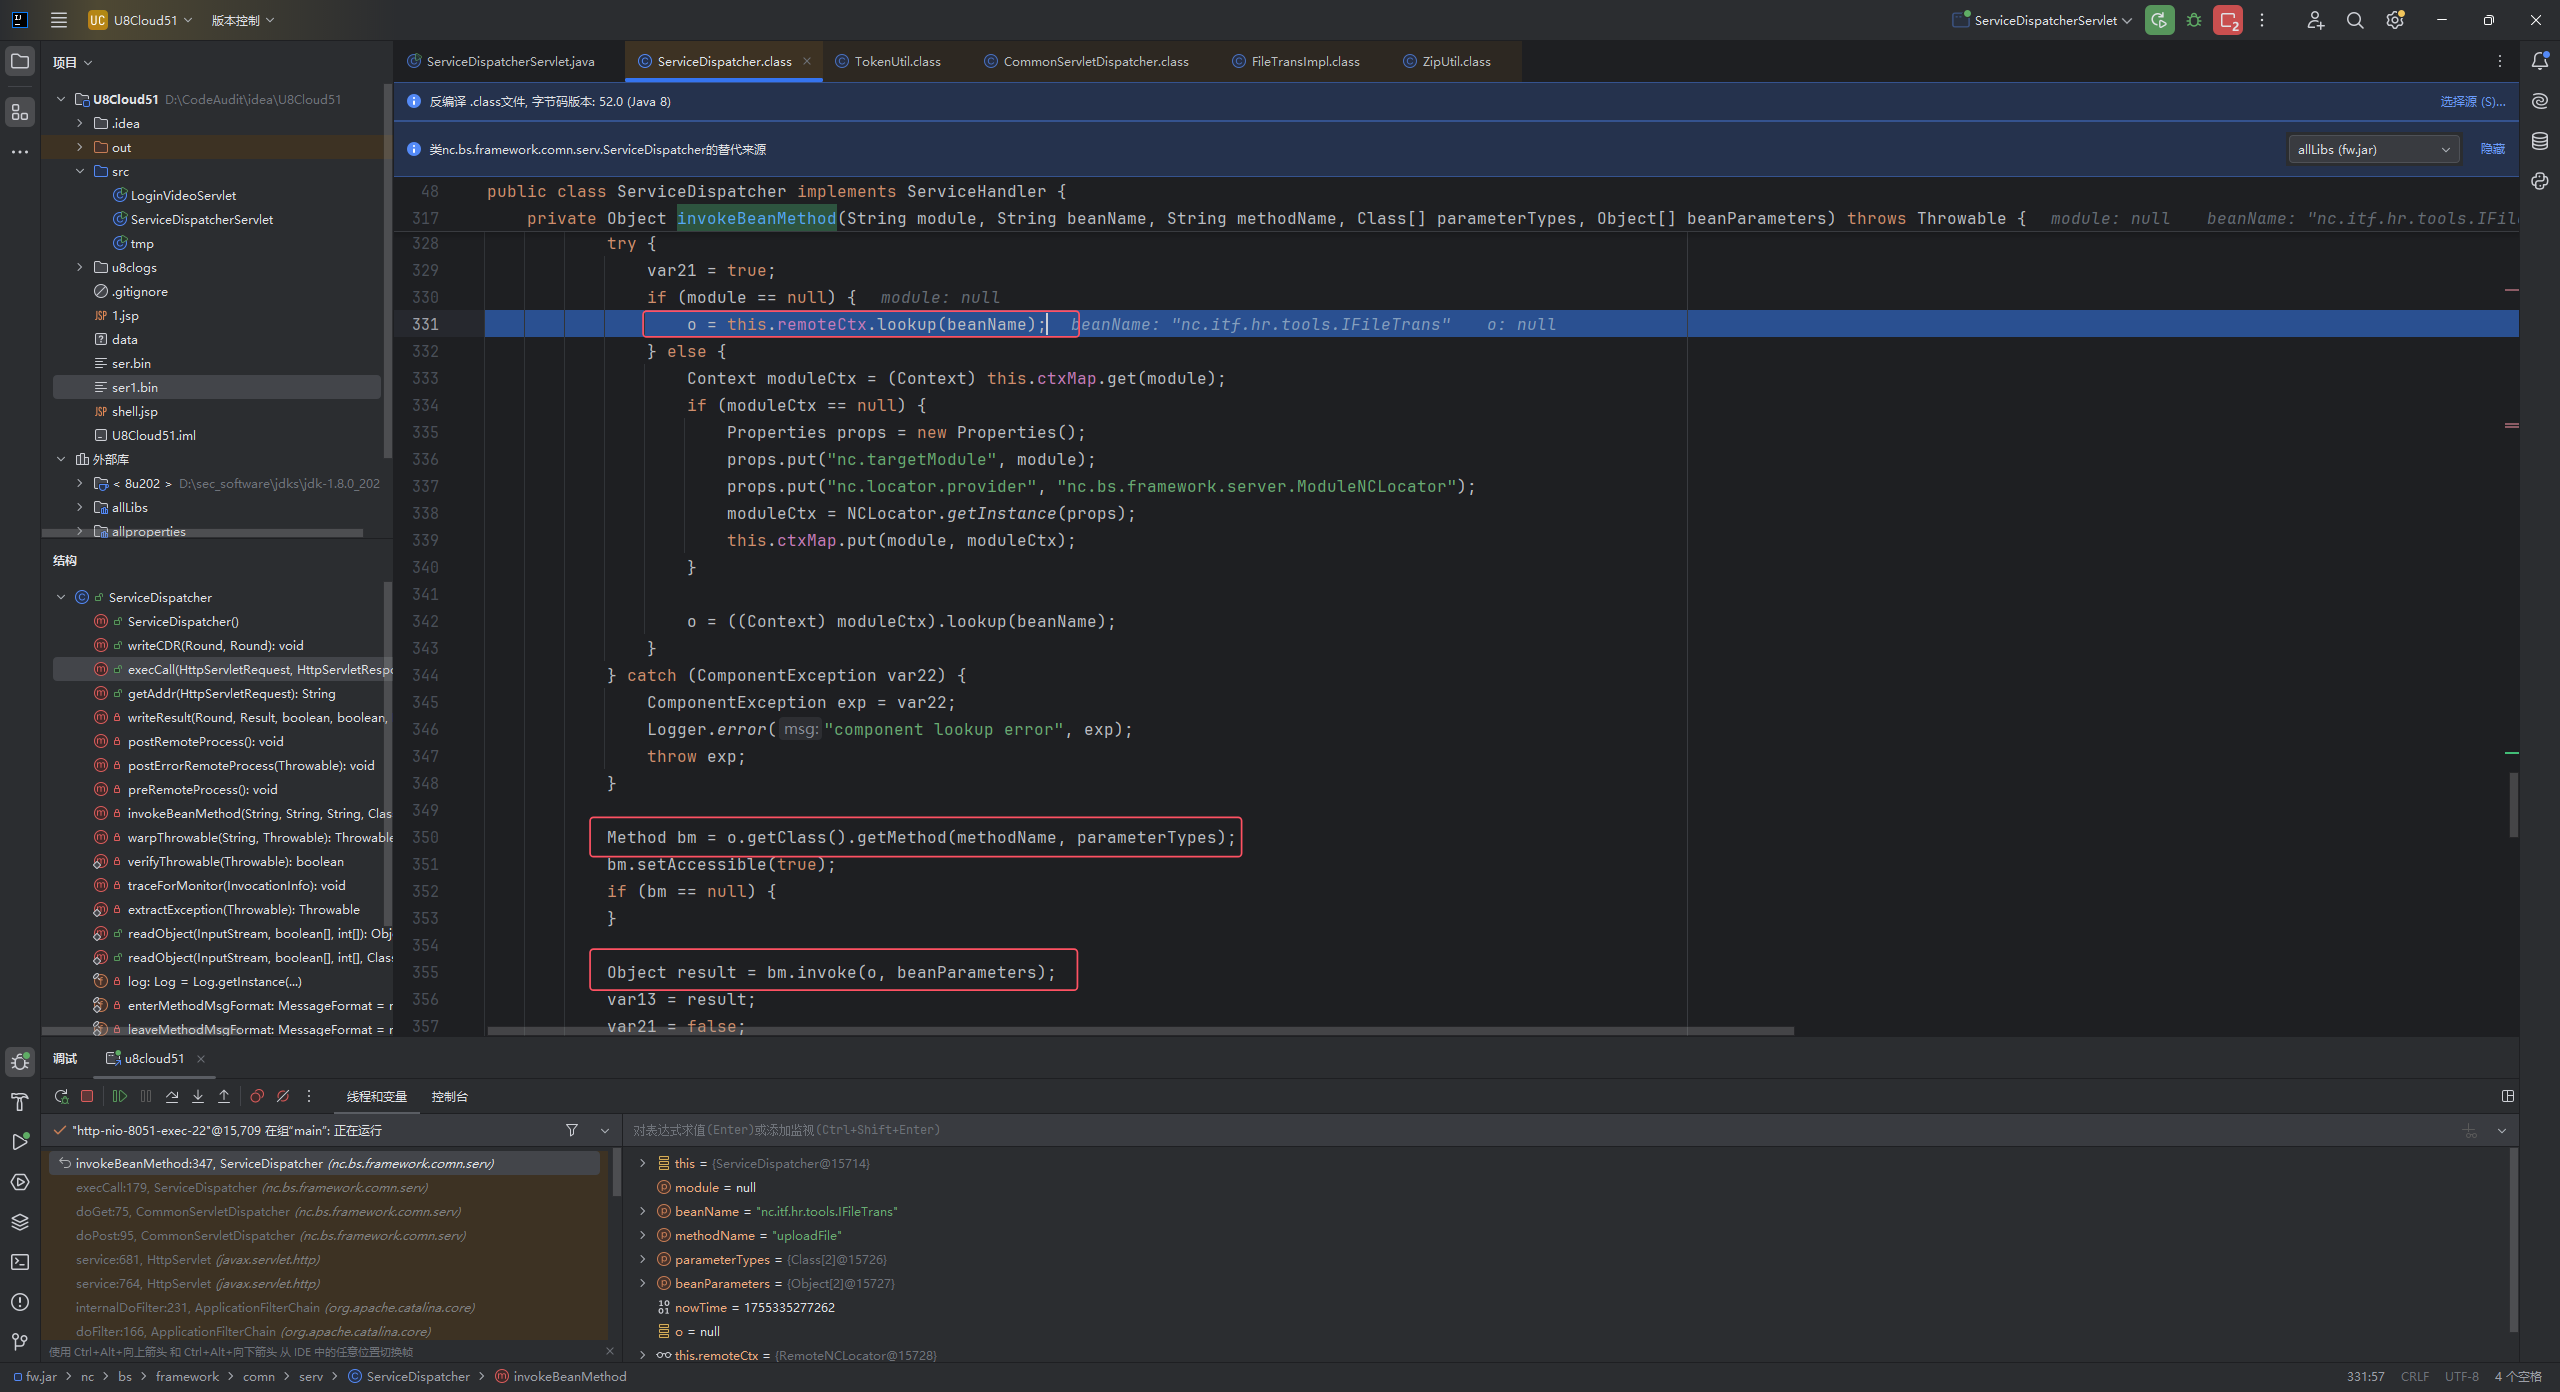
Task: Open the Problems tool window icon
Action: 20,1302
